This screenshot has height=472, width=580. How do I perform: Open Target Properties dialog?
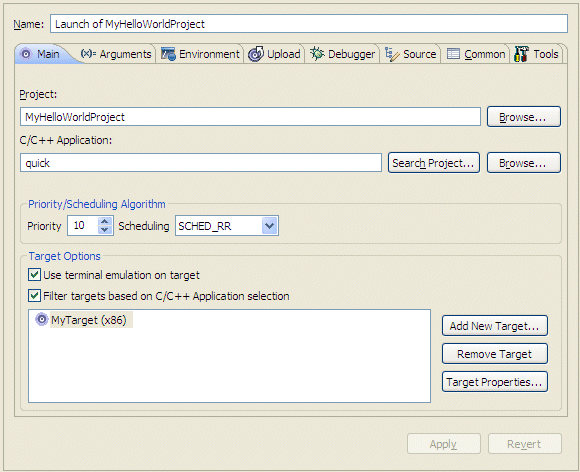pyautogui.click(x=495, y=382)
